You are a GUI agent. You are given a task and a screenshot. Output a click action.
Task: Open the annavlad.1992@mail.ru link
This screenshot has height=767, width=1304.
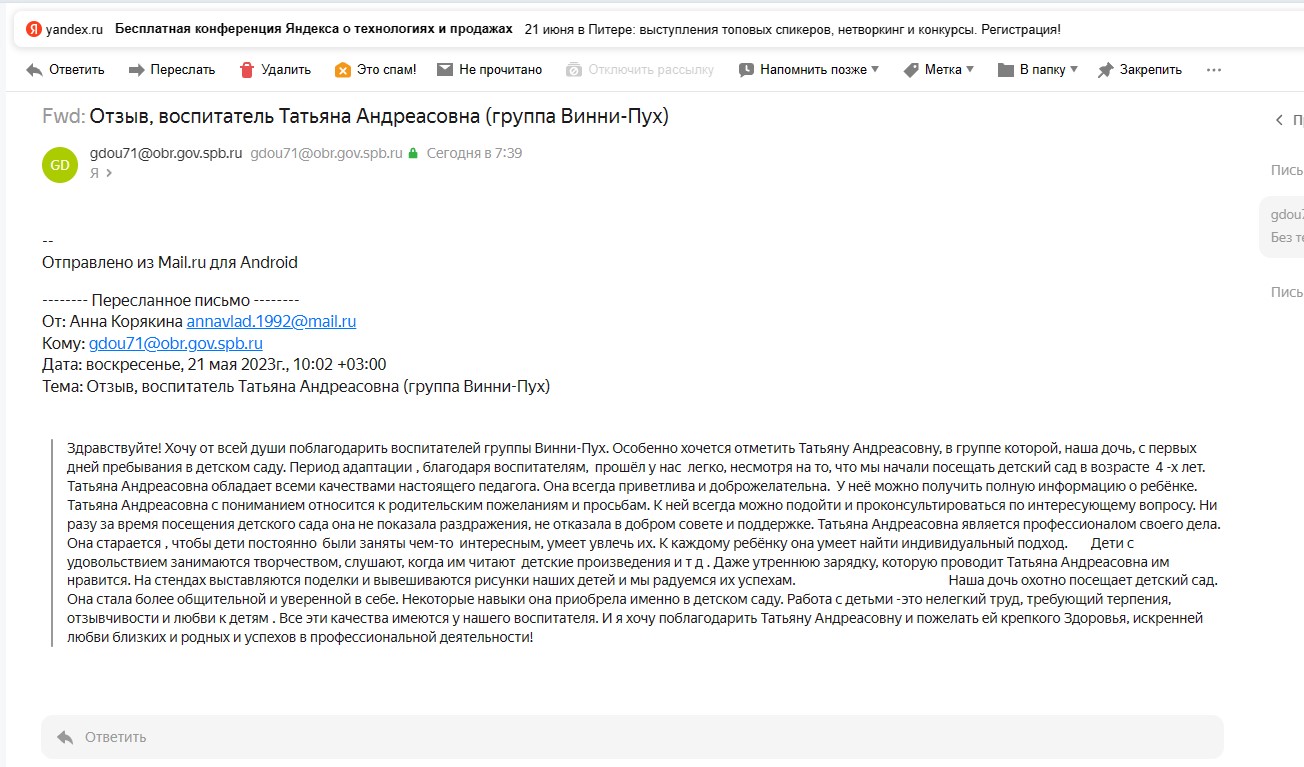click(x=271, y=321)
